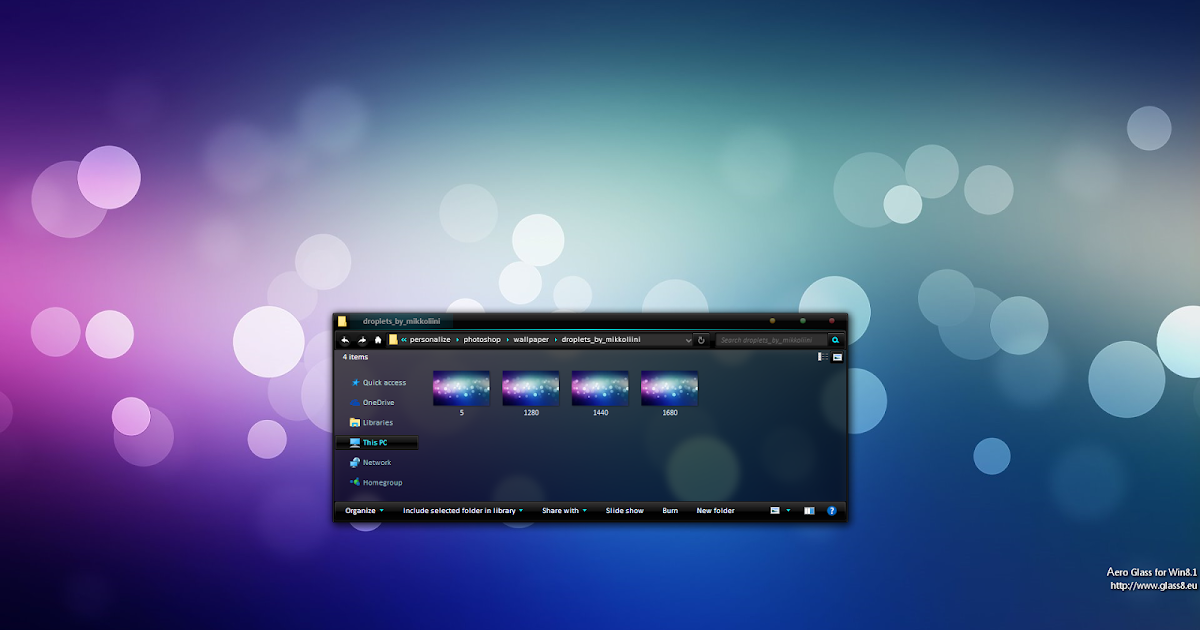This screenshot has width=1200, height=630.
Task: Expand the double-chevron before personalize
Action: coord(404,340)
